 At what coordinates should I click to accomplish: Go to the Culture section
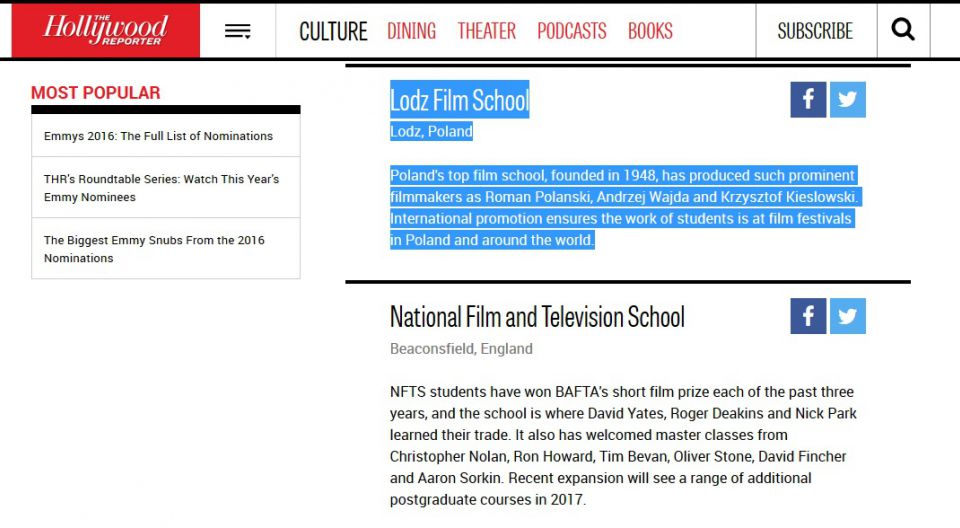(x=333, y=31)
